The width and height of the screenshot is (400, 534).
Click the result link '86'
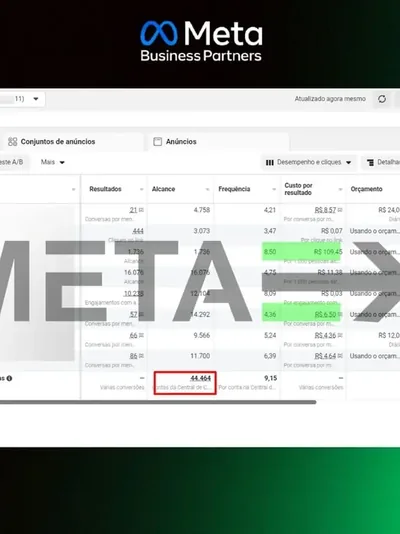pos(133,356)
